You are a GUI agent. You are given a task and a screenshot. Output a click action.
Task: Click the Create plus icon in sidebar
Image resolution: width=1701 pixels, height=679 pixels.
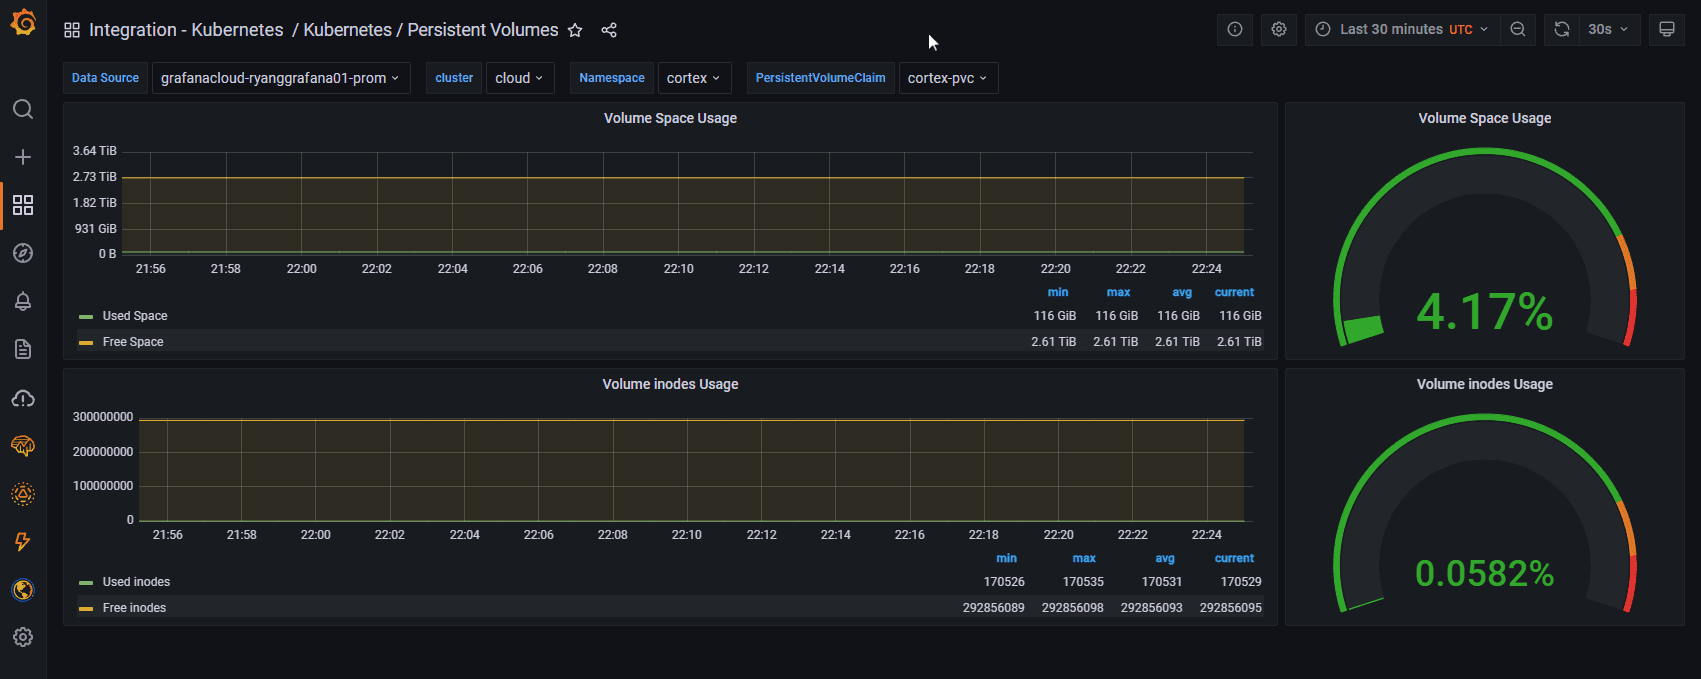[23, 157]
